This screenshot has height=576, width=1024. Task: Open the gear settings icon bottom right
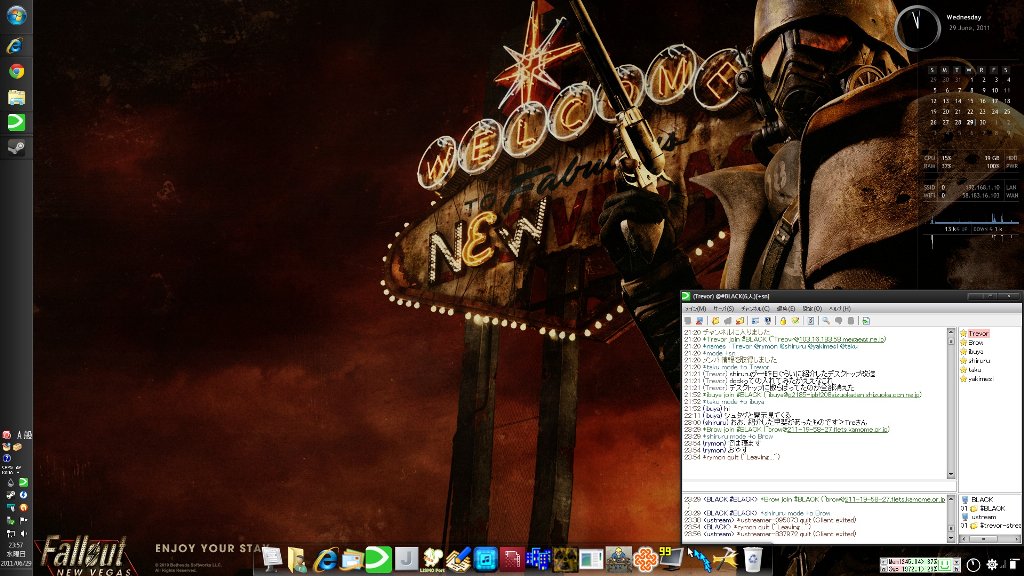tap(993, 565)
